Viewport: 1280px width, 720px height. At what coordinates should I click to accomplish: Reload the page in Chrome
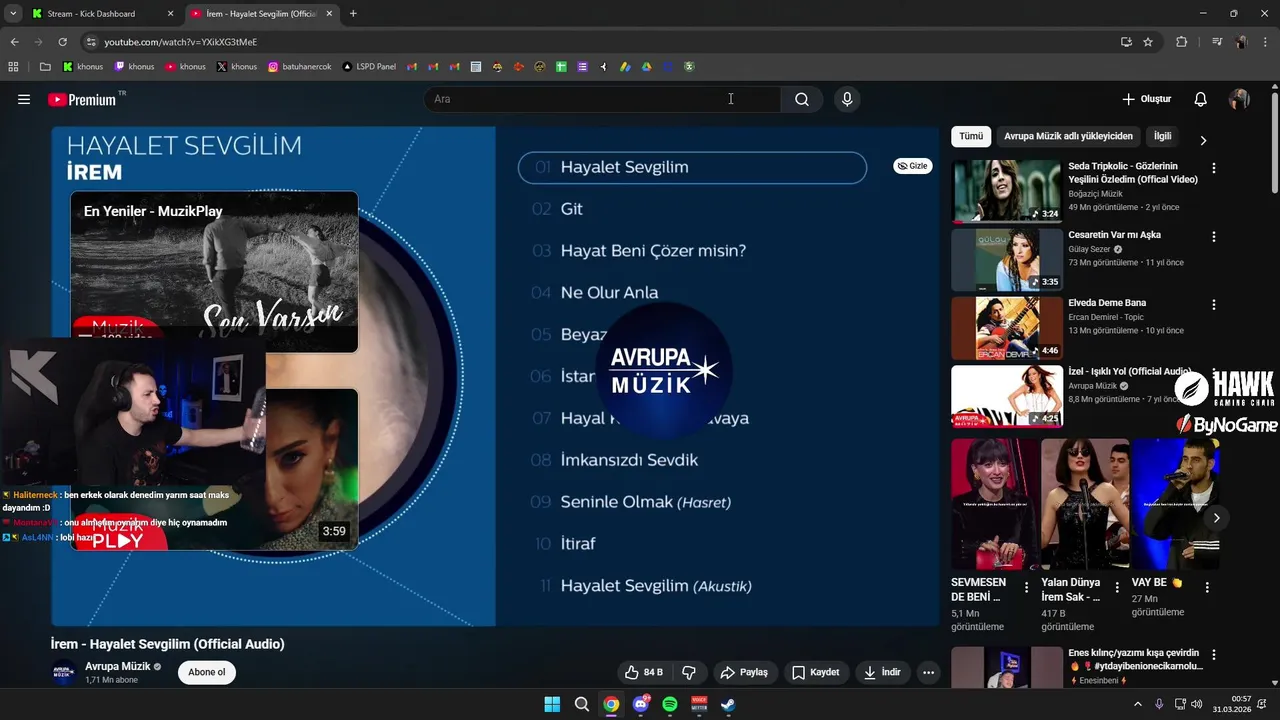point(63,42)
